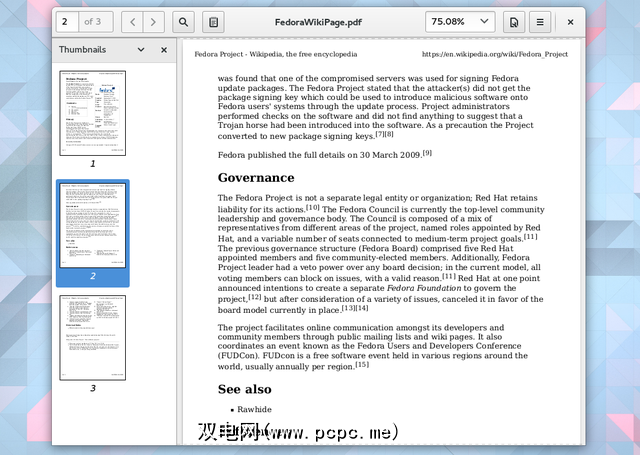This screenshot has width=640, height=455.
Task: Go to the previous page arrow
Action: [x=132, y=22]
